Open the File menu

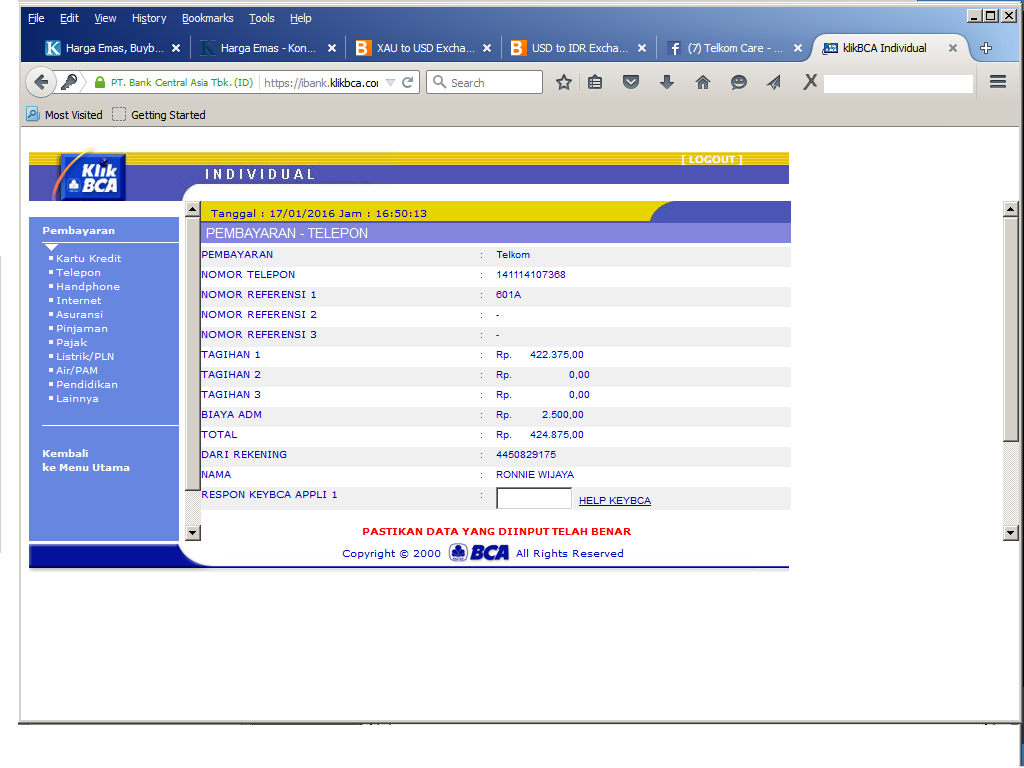(37, 18)
